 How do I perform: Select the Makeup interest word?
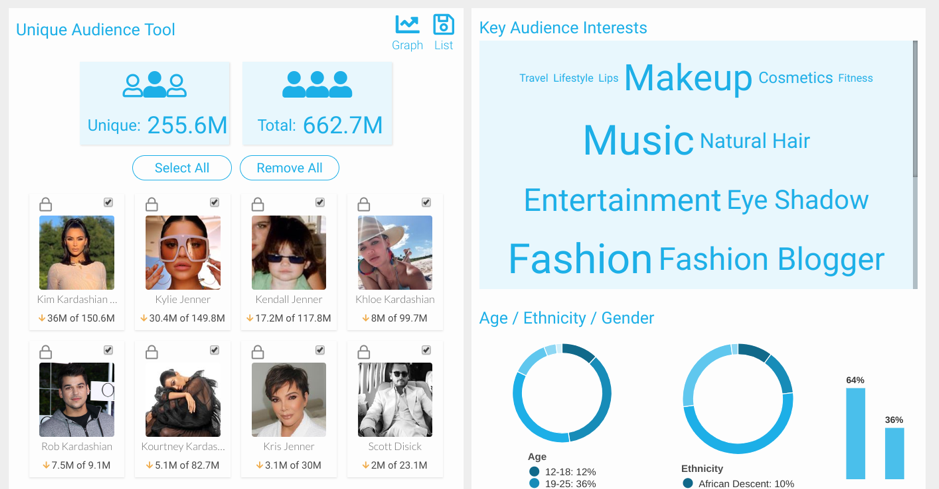pos(688,78)
